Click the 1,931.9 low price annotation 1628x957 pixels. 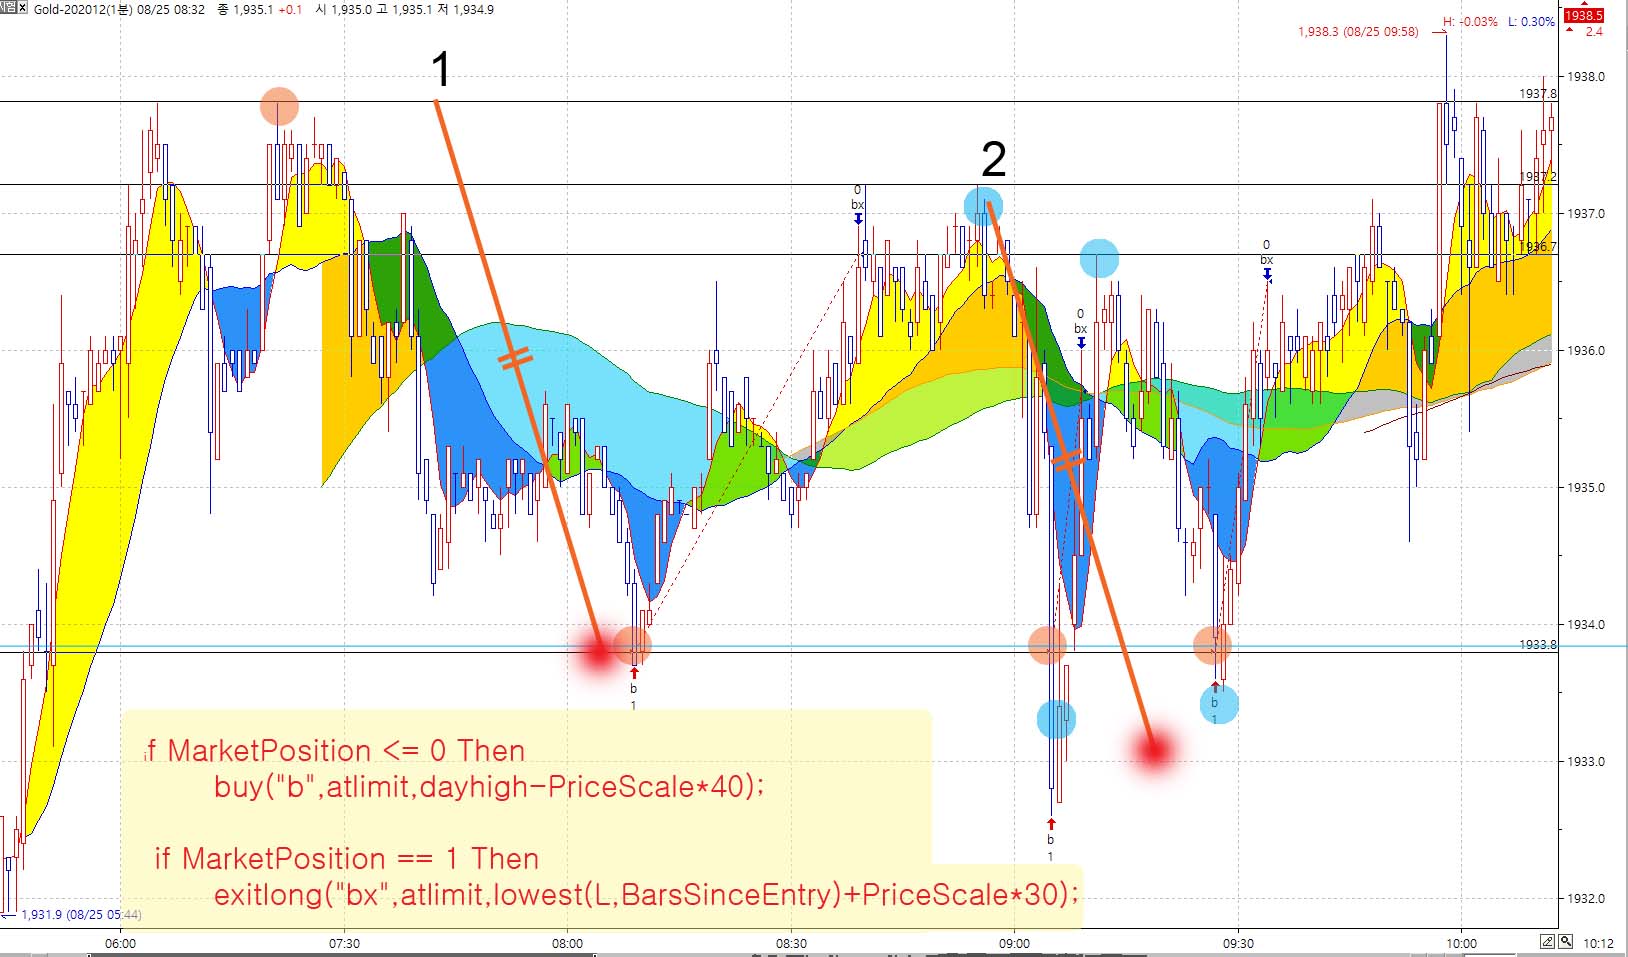pos(80,914)
